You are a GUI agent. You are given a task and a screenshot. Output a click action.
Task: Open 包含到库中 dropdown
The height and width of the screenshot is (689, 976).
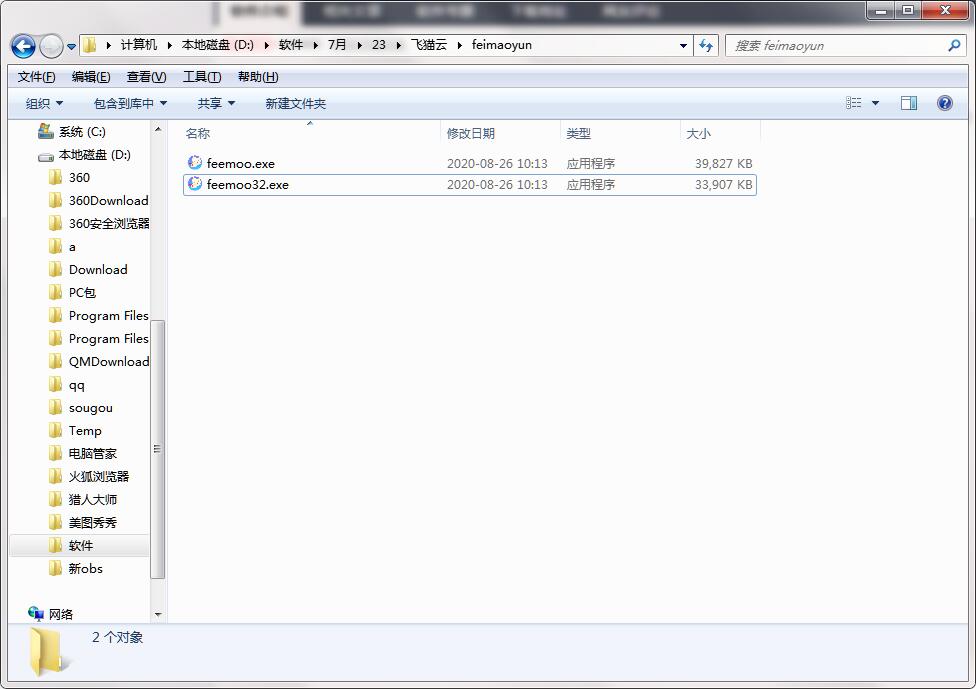pos(130,103)
